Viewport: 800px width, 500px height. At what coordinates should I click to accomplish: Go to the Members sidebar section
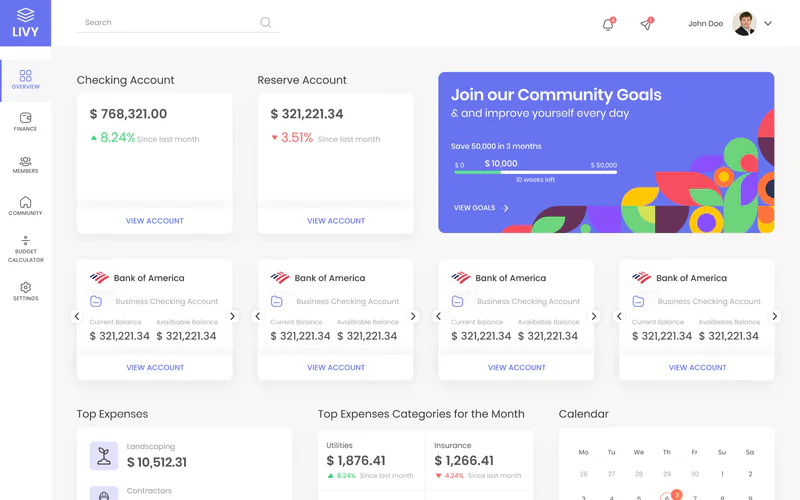pos(26,165)
